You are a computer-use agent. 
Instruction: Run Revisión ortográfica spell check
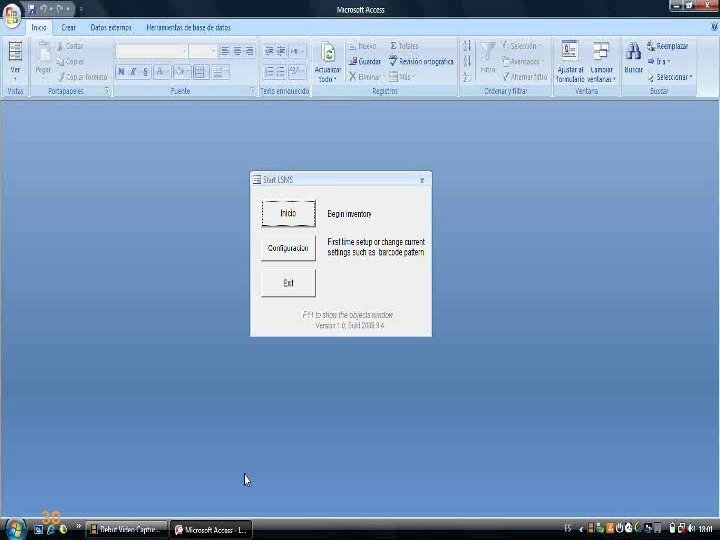click(x=421, y=62)
